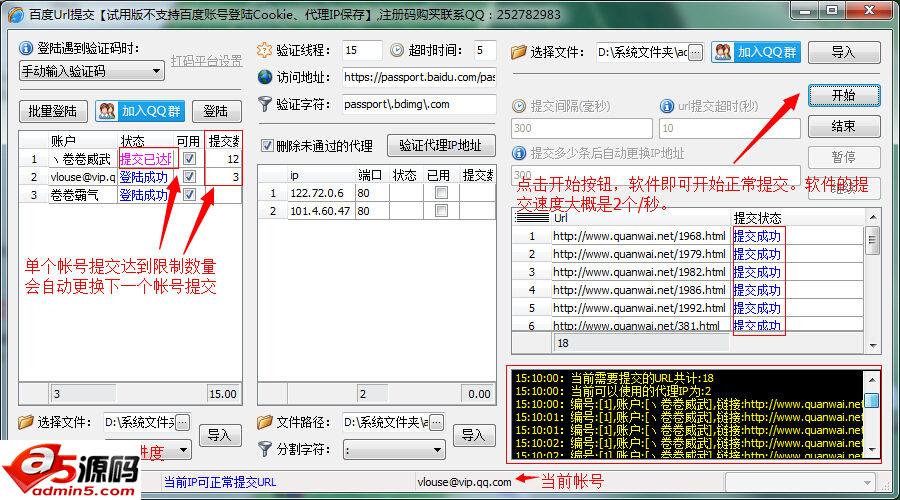Click the gear icon next to 验证线程

point(264,50)
